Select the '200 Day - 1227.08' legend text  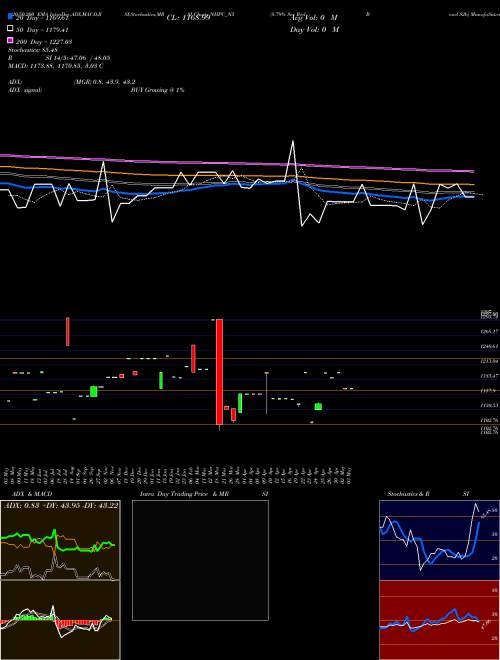pyautogui.click(x=44, y=42)
